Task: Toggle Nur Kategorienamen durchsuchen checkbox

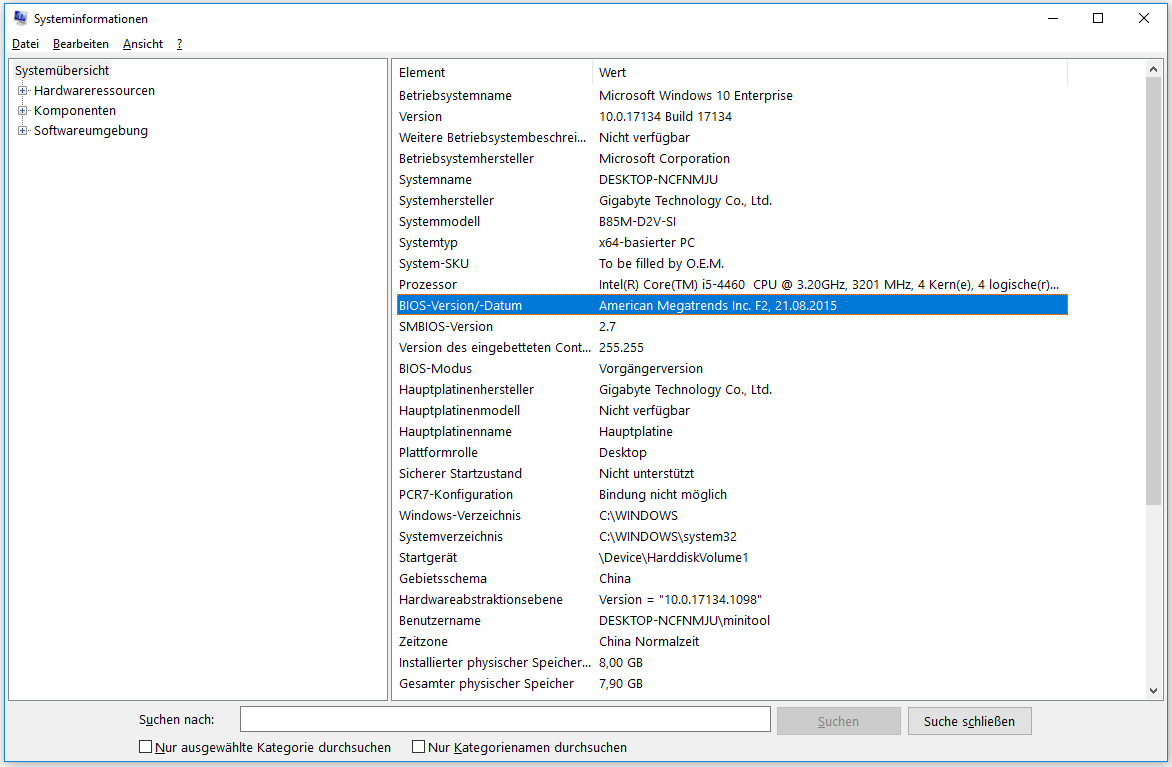Action: 419,746
